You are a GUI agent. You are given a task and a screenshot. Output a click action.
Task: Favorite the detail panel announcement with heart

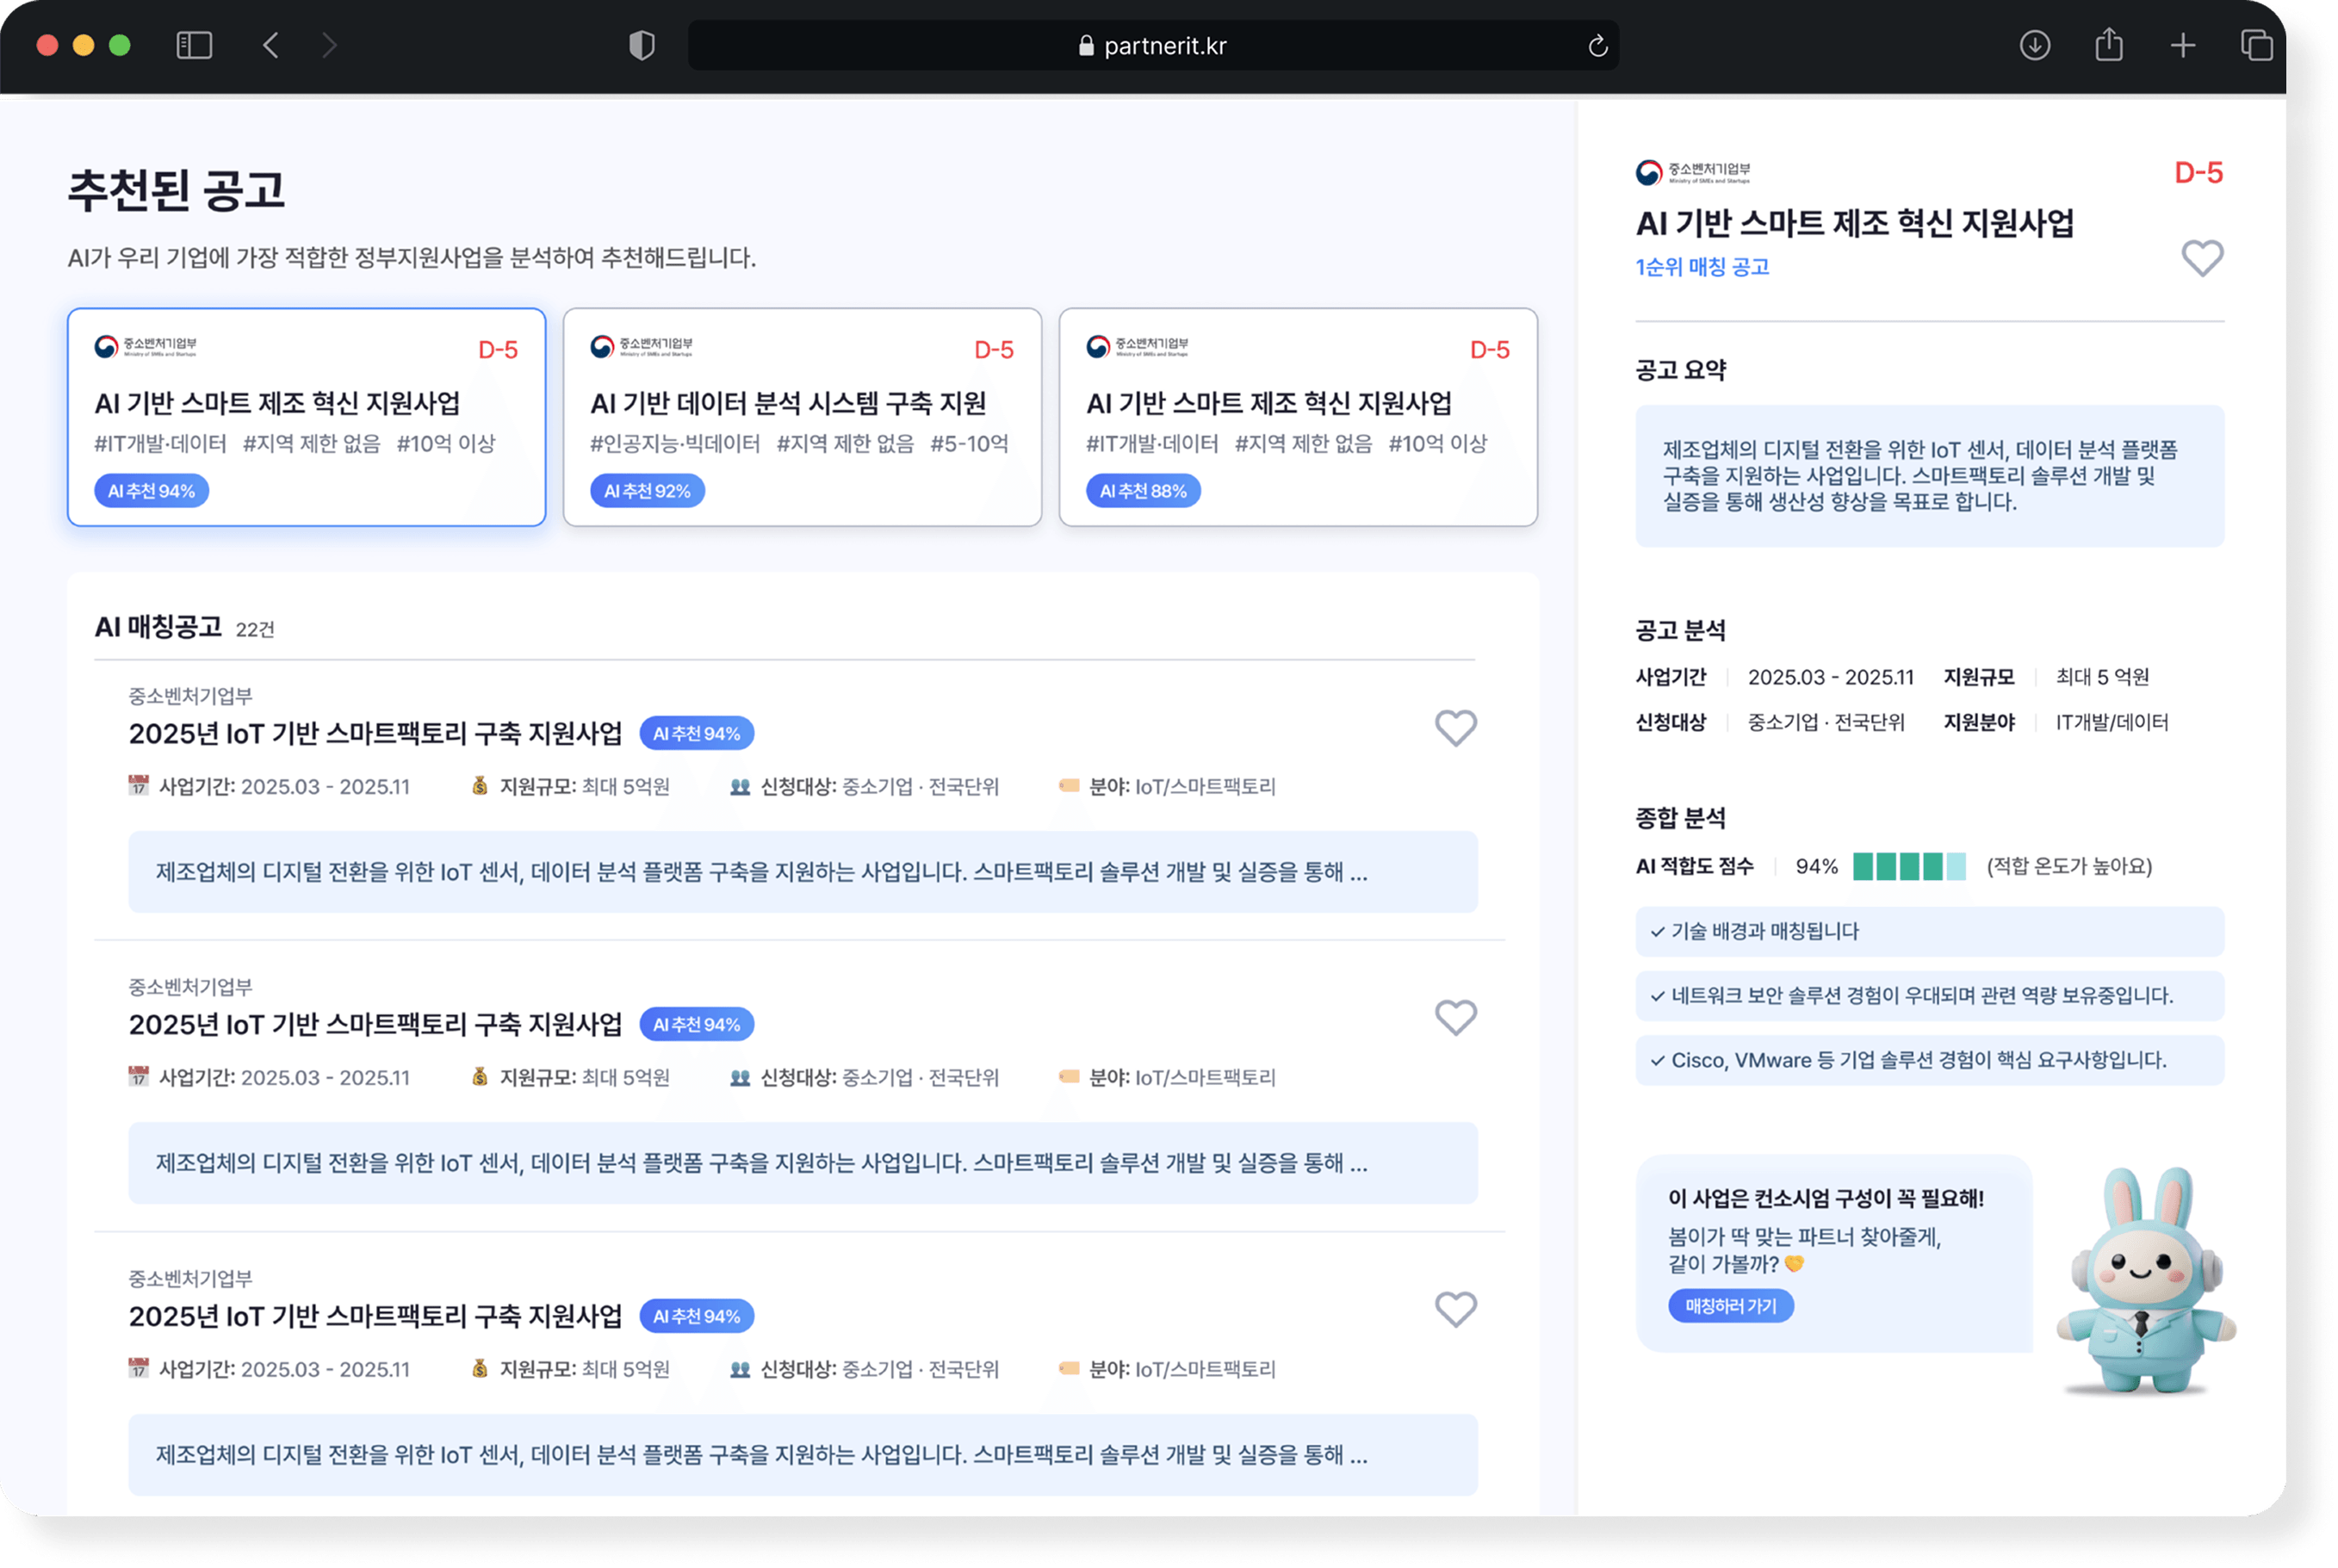pyautogui.click(x=2202, y=258)
